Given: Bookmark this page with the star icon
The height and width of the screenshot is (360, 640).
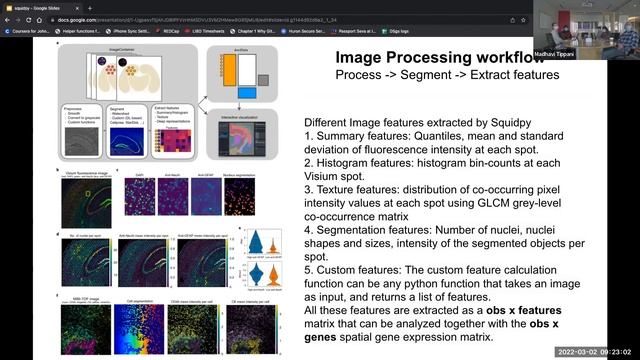Looking at the screenshot, I should [523, 20].
